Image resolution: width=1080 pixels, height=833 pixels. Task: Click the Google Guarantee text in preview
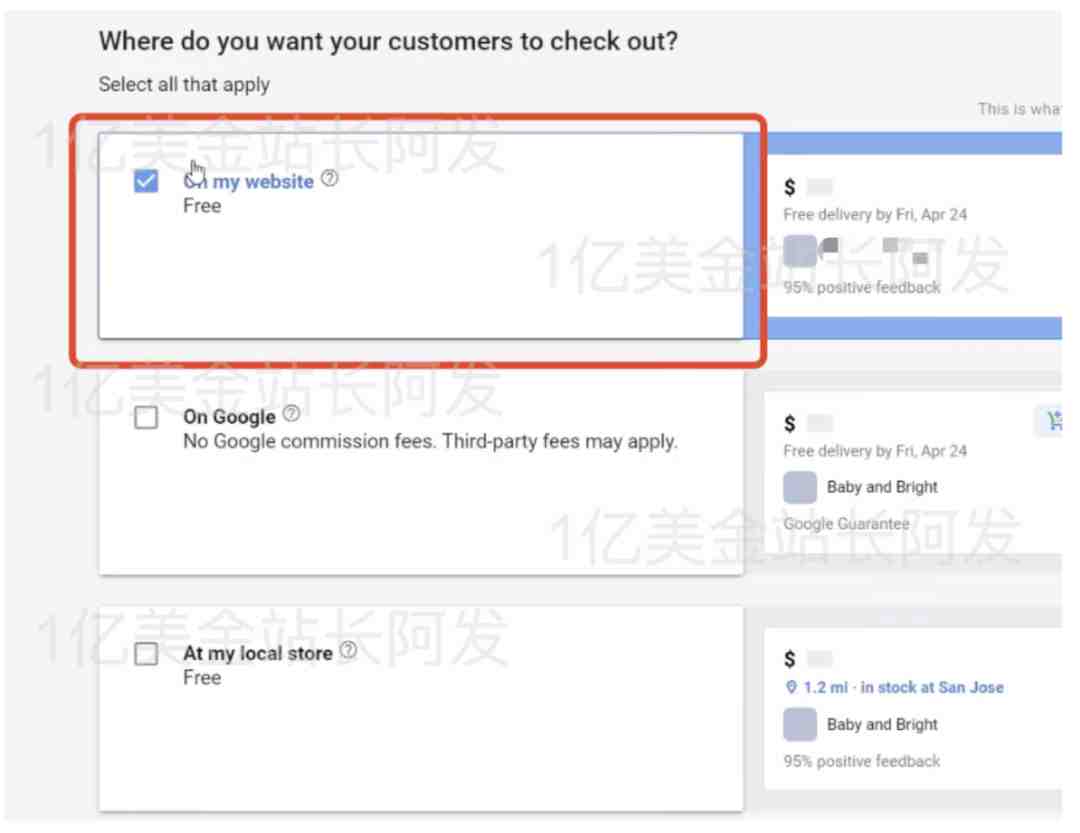(846, 524)
